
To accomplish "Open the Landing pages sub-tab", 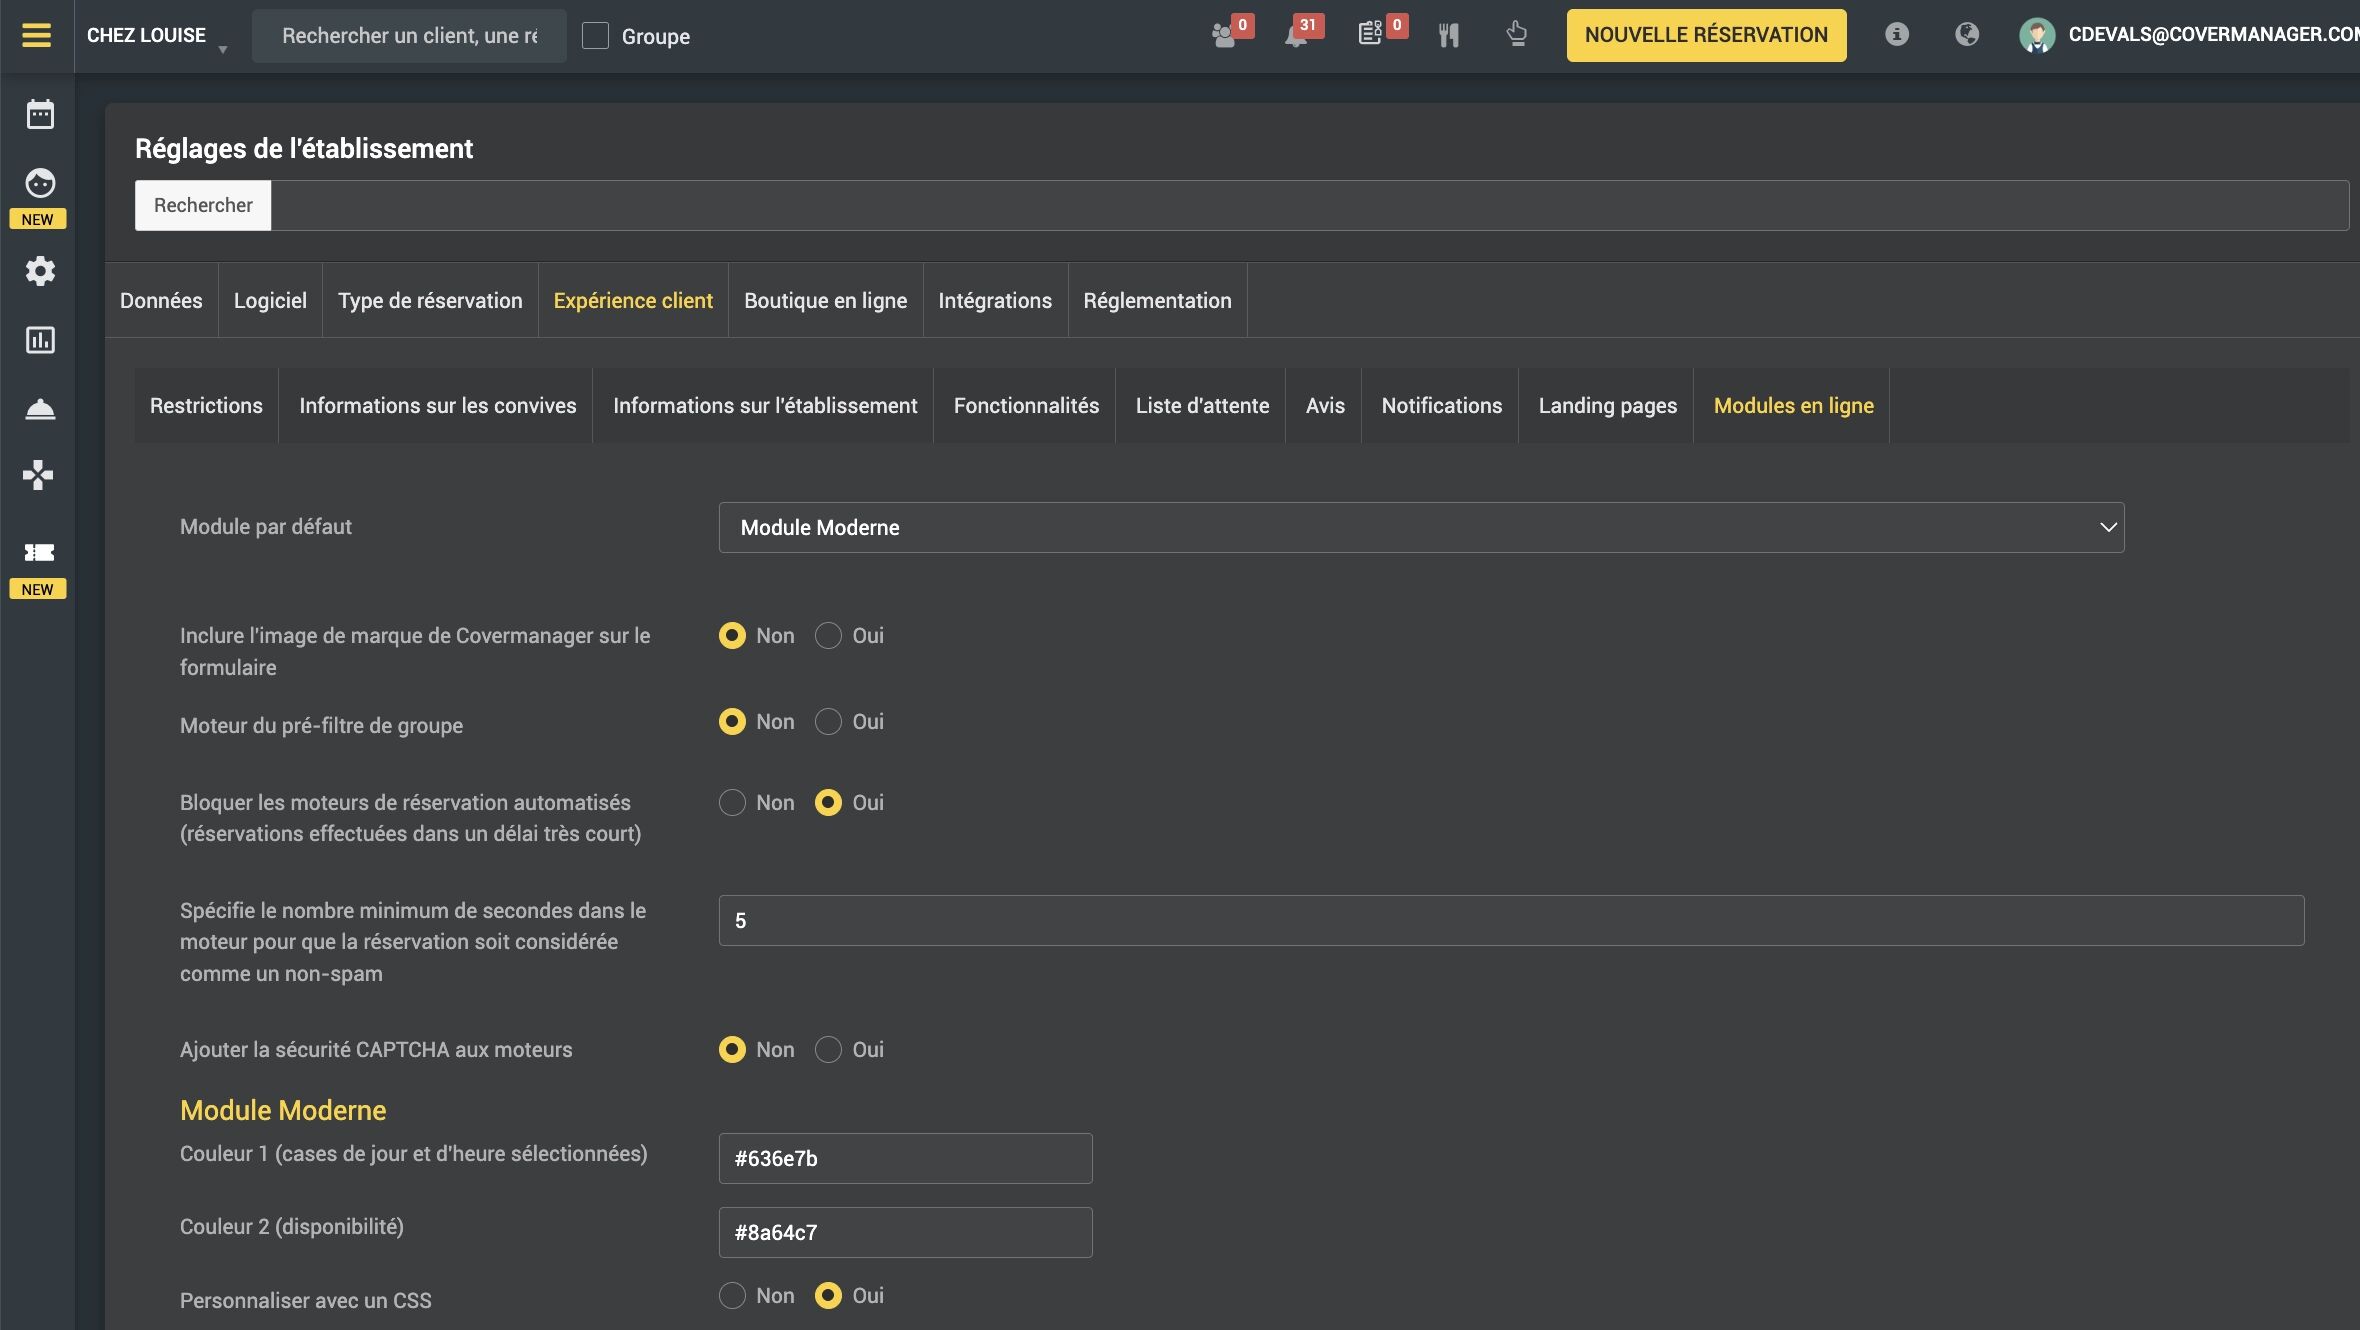I will (1607, 406).
